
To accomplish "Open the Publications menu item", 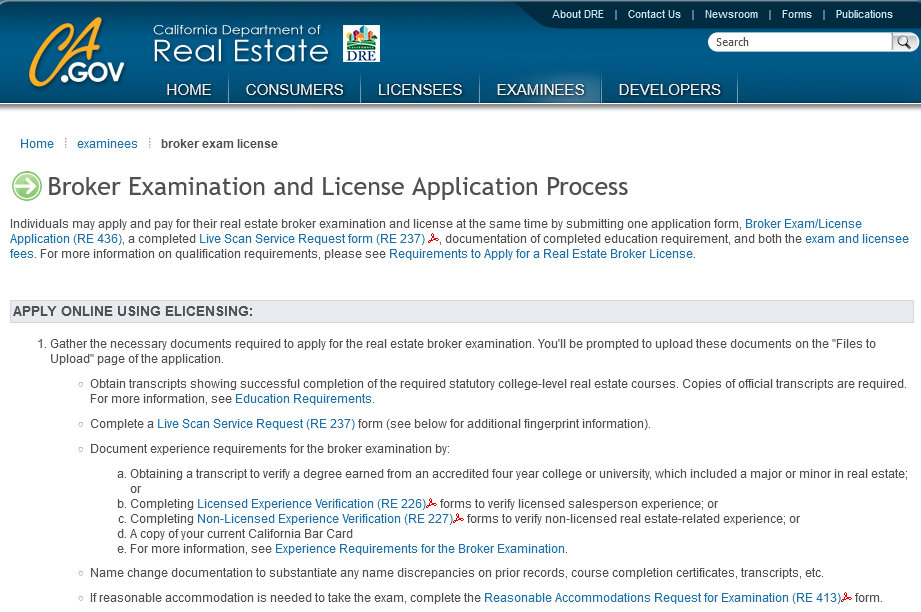I will pyautogui.click(x=863, y=14).
